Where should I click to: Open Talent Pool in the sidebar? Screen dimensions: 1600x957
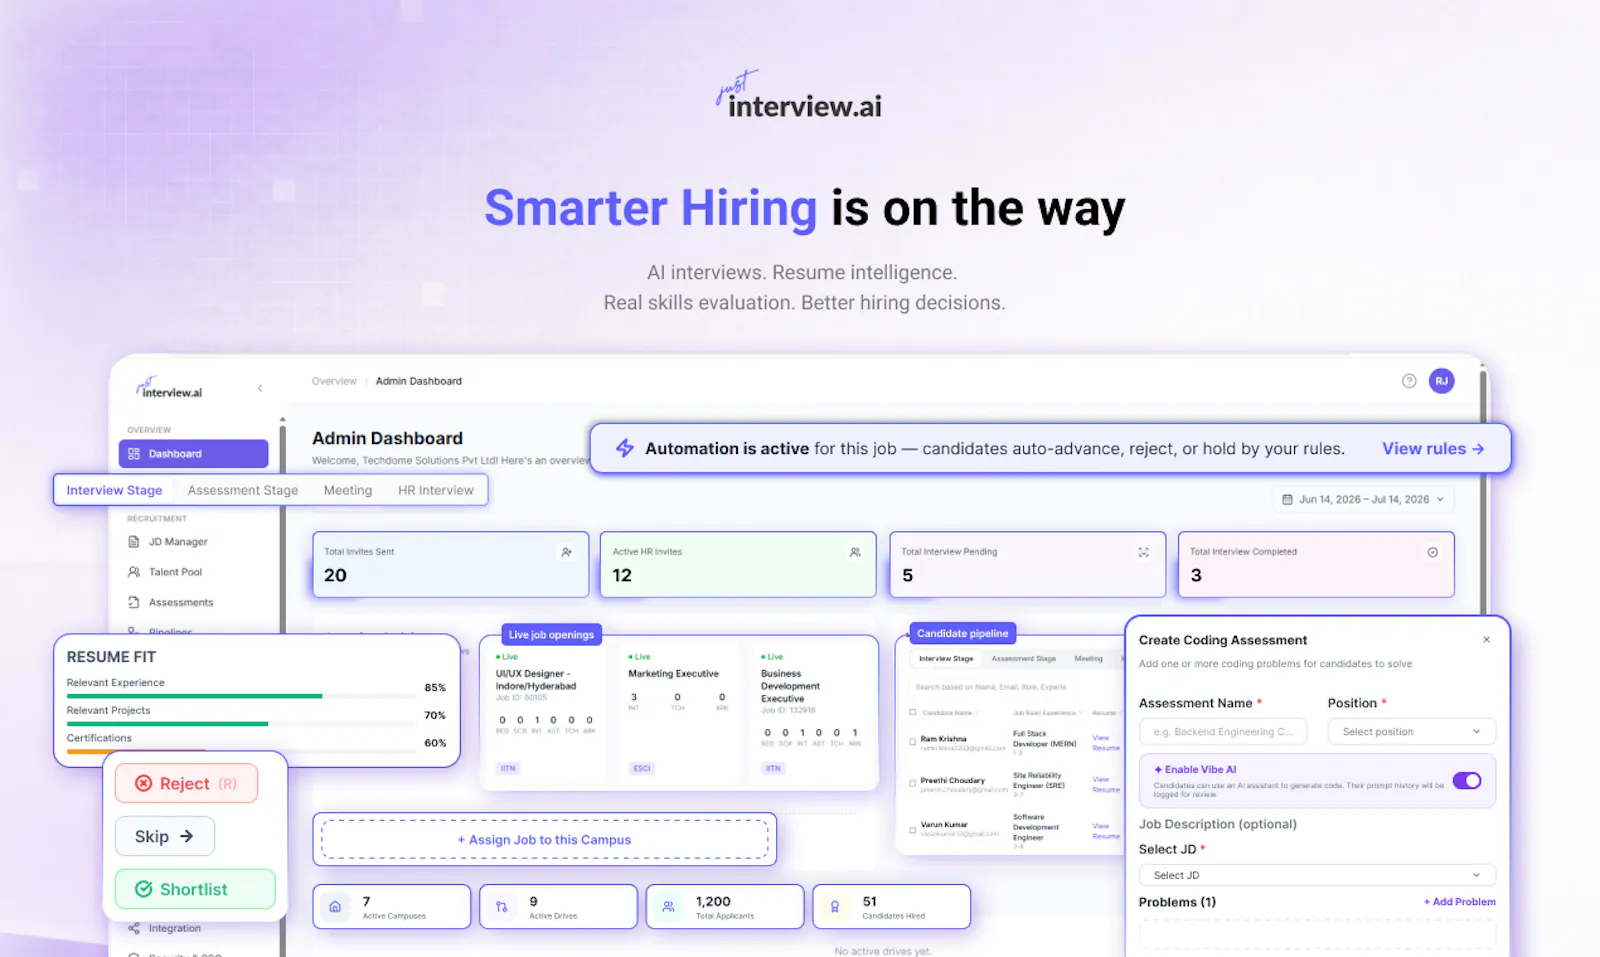coord(175,572)
